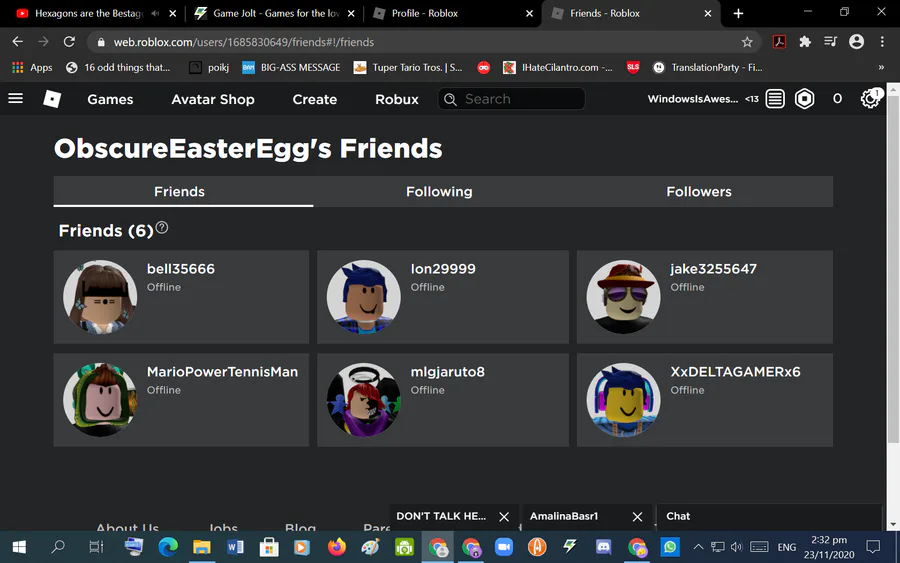Open Microsoft Edge from the taskbar
Viewport: 900px width, 563px height.
[168, 547]
